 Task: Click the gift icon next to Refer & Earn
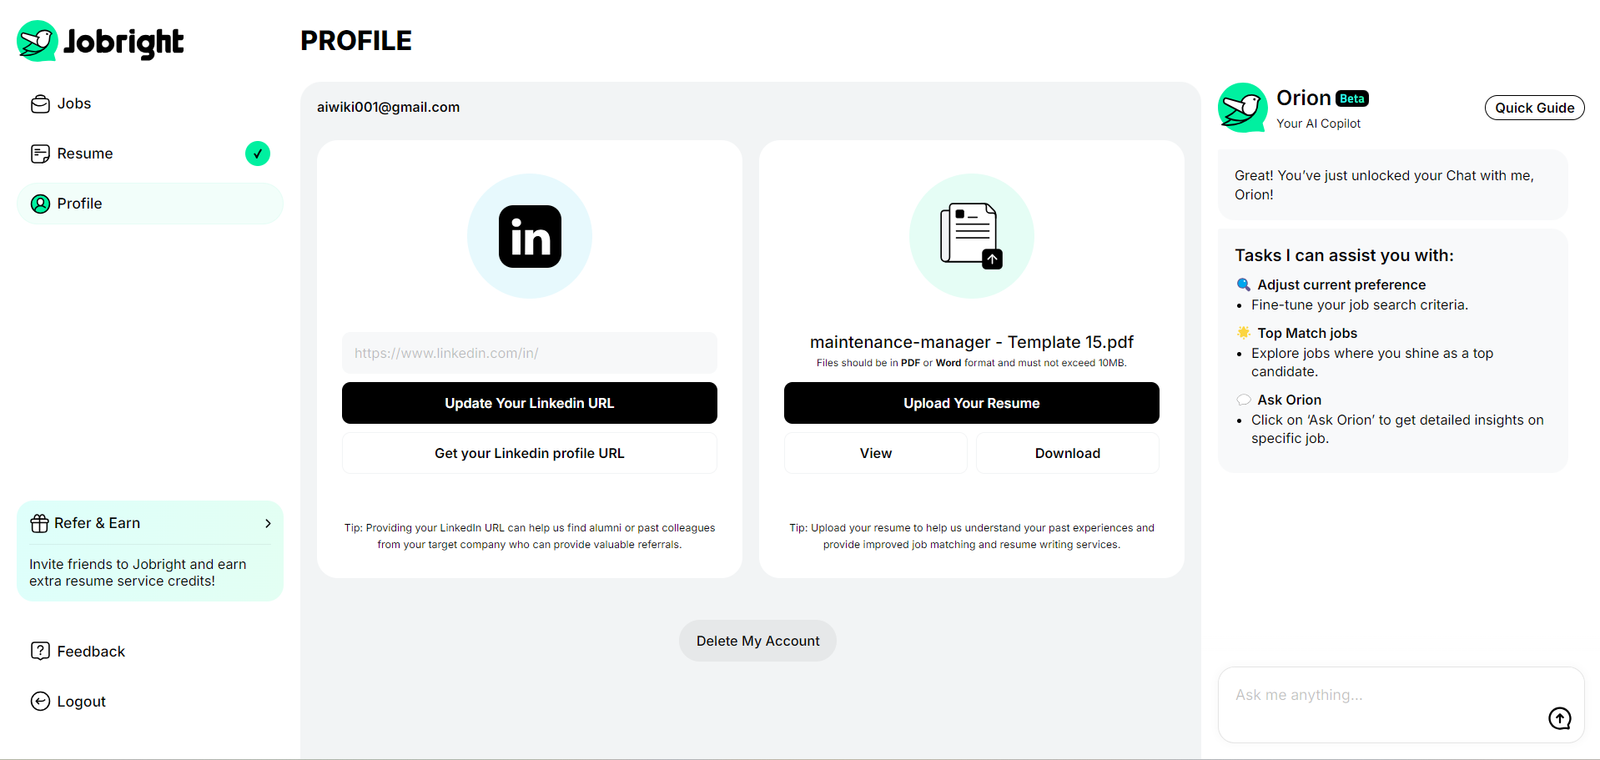(x=39, y=523)
